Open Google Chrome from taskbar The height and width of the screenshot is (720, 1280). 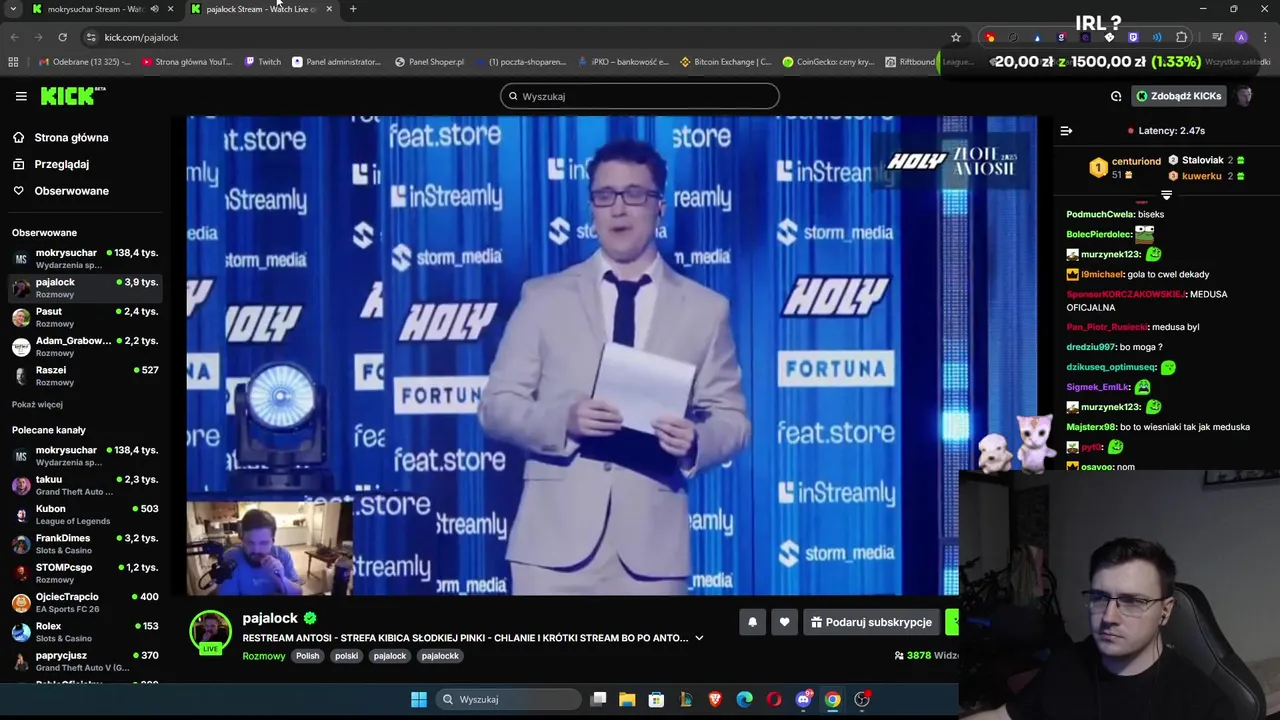click(832, 699)
